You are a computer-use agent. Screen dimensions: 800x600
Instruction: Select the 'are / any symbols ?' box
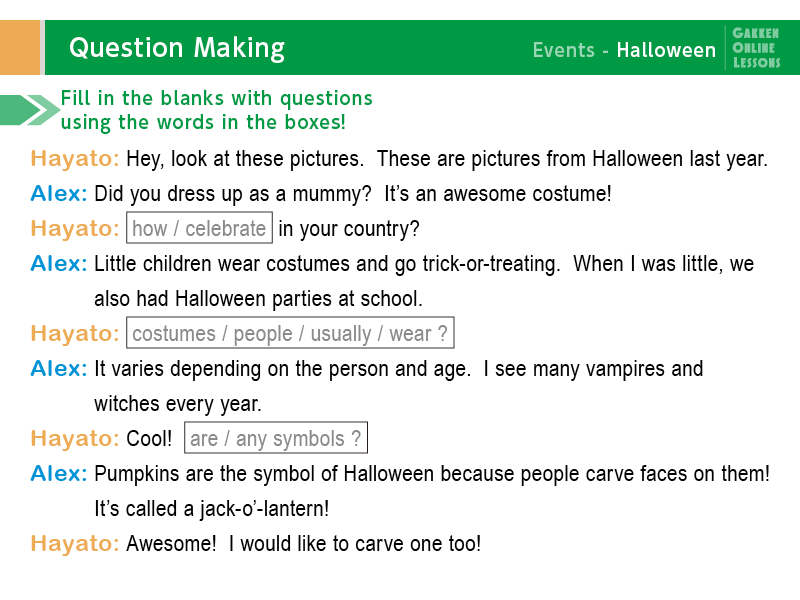(x=276, y=438)
